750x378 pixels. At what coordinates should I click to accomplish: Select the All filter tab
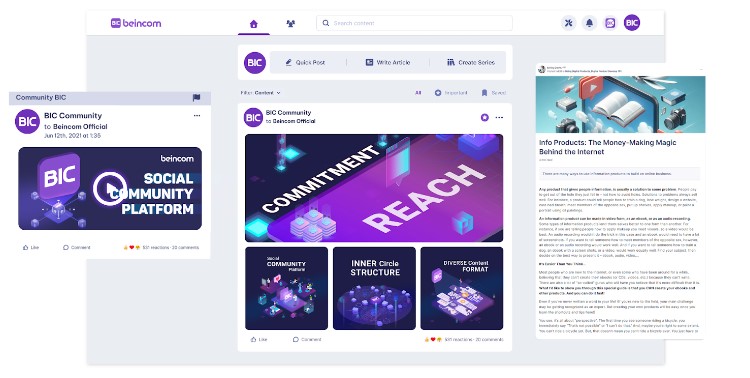418,93
